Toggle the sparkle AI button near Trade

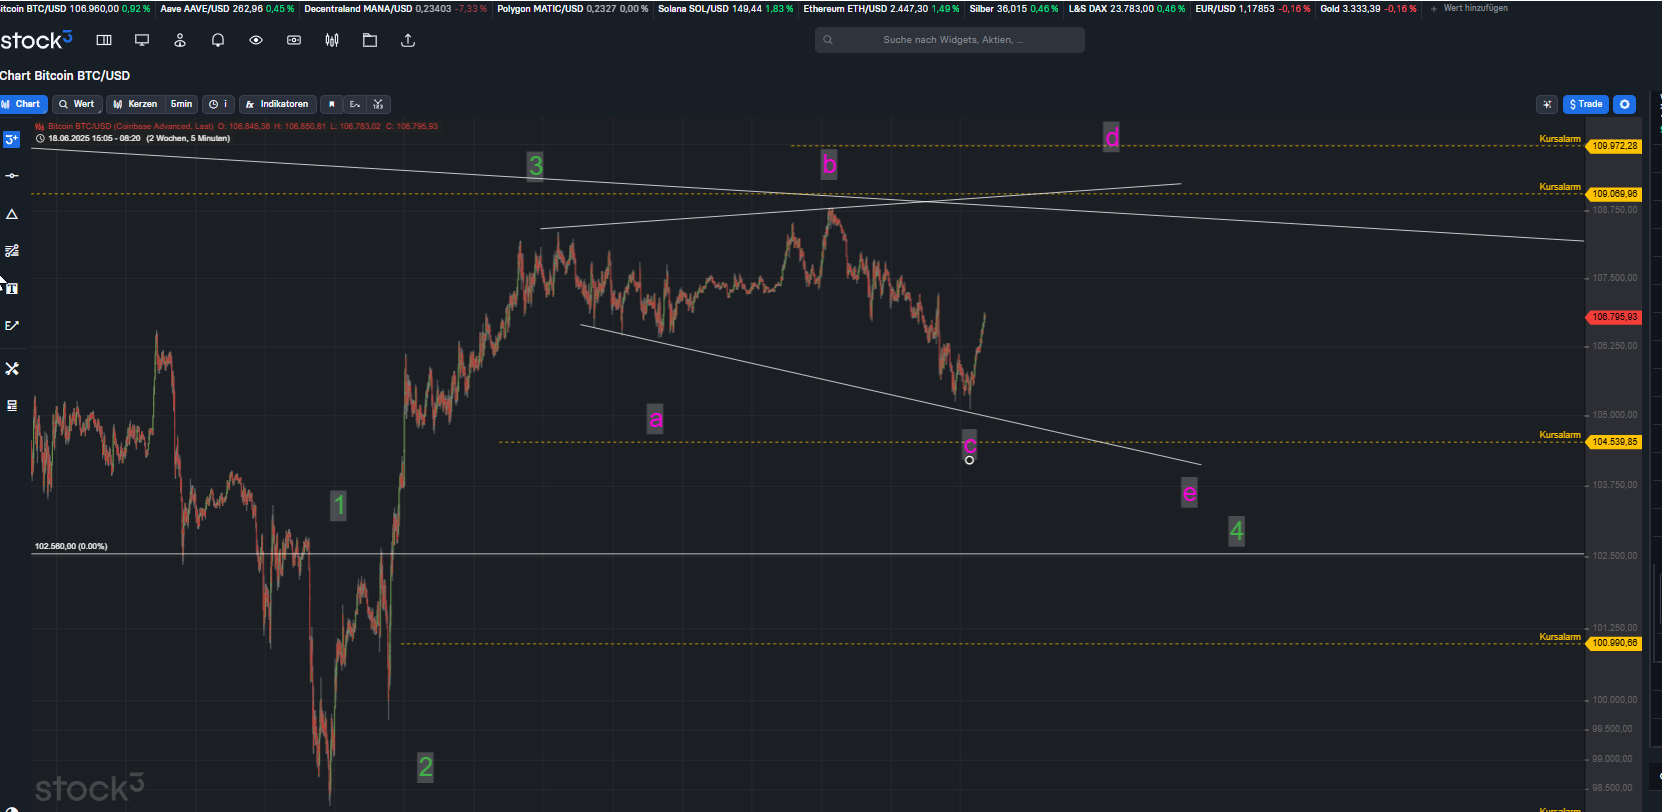click(1547, 104)
